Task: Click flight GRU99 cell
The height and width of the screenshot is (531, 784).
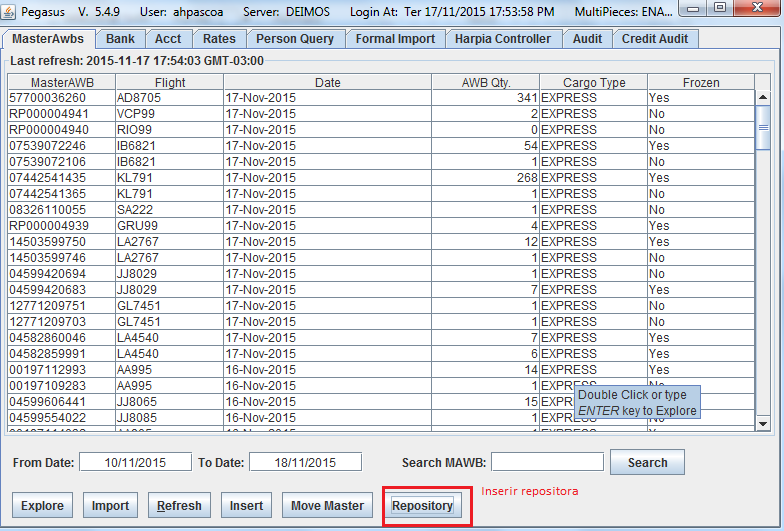Action: [170, 226]
